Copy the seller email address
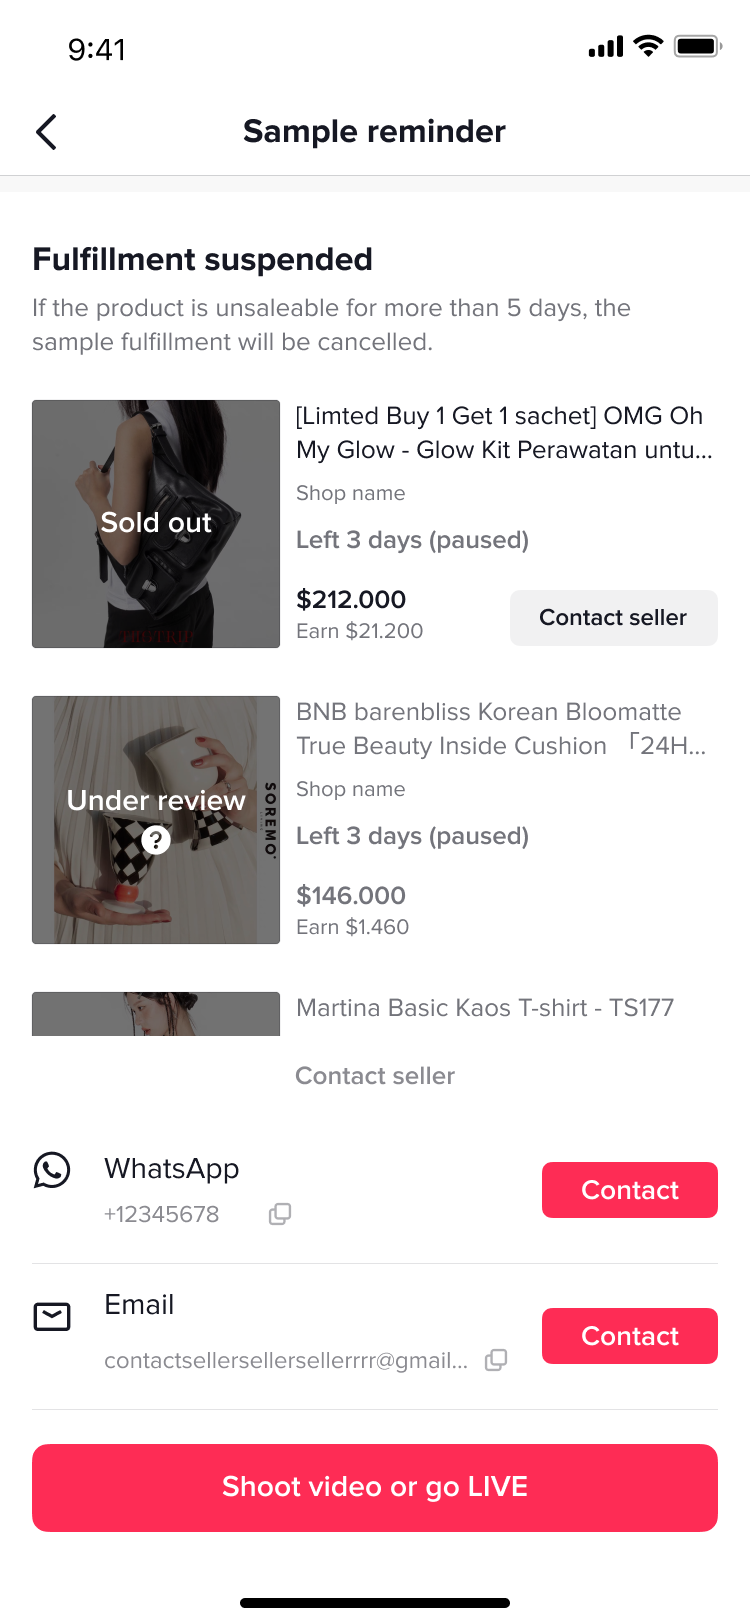 click(496, 1360)
